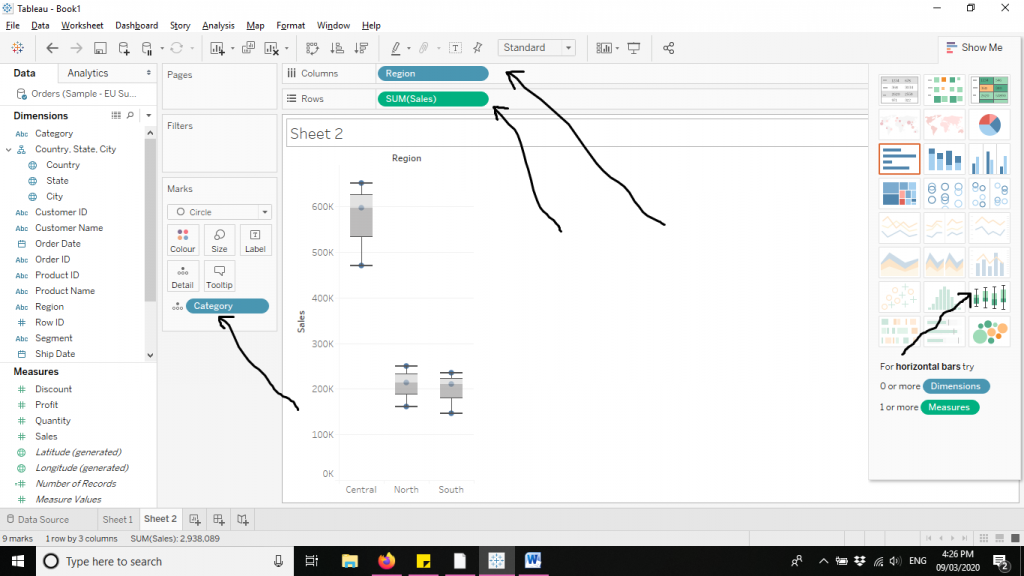The image size is (1024, 576).
Task: Click the Fix Axes pin icon
Action: [x=478, y=48]
